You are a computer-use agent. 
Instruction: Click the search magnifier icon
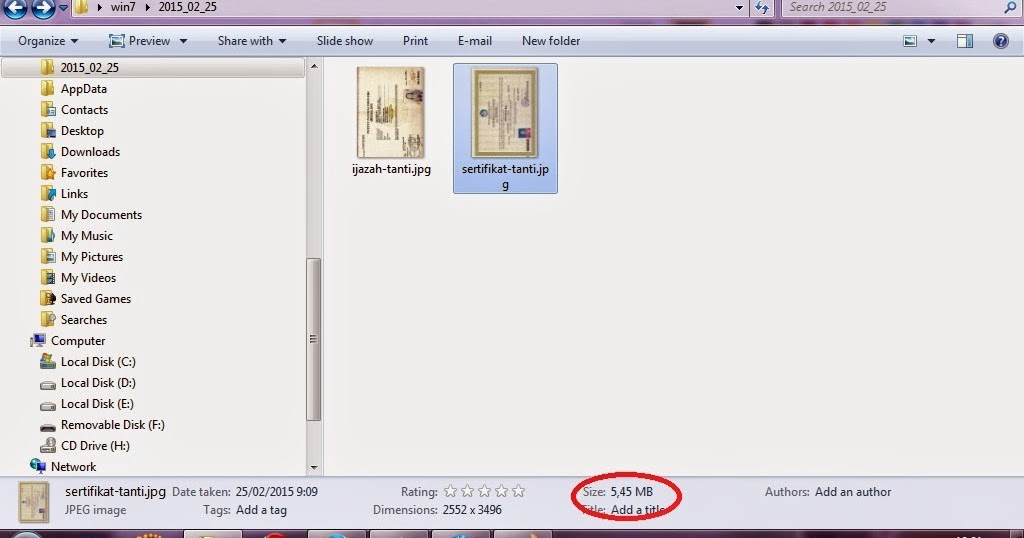(x=1010, y=7)
